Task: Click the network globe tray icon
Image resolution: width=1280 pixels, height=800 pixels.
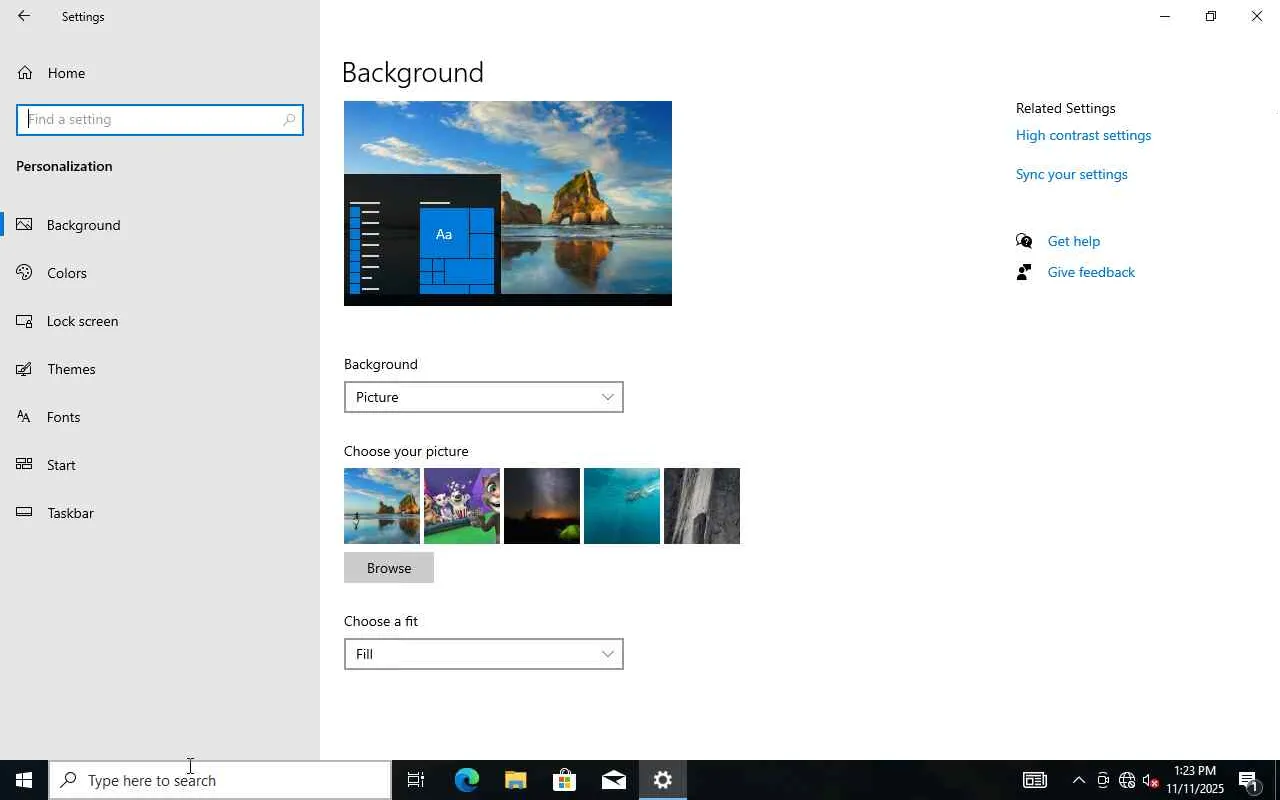Action: (x=1126, y=780)
